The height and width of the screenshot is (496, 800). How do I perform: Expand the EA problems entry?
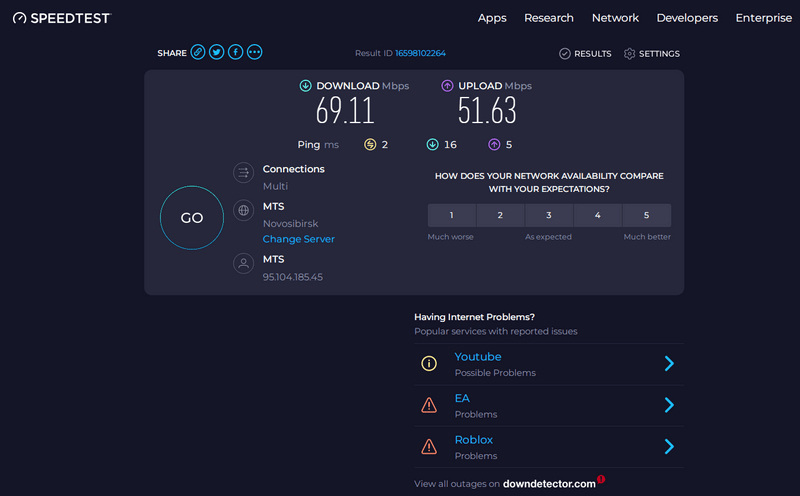[x=669, y=405]
